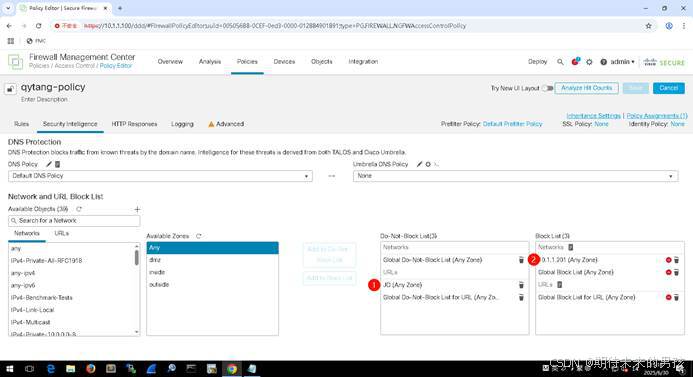Select Networks tab in Available Objects

coord(27,233)
